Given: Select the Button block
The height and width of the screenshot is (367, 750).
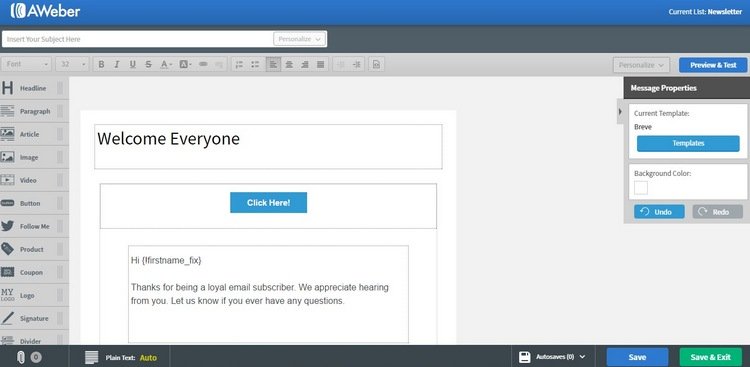Looking at the screenshot, I should [33, 203].
